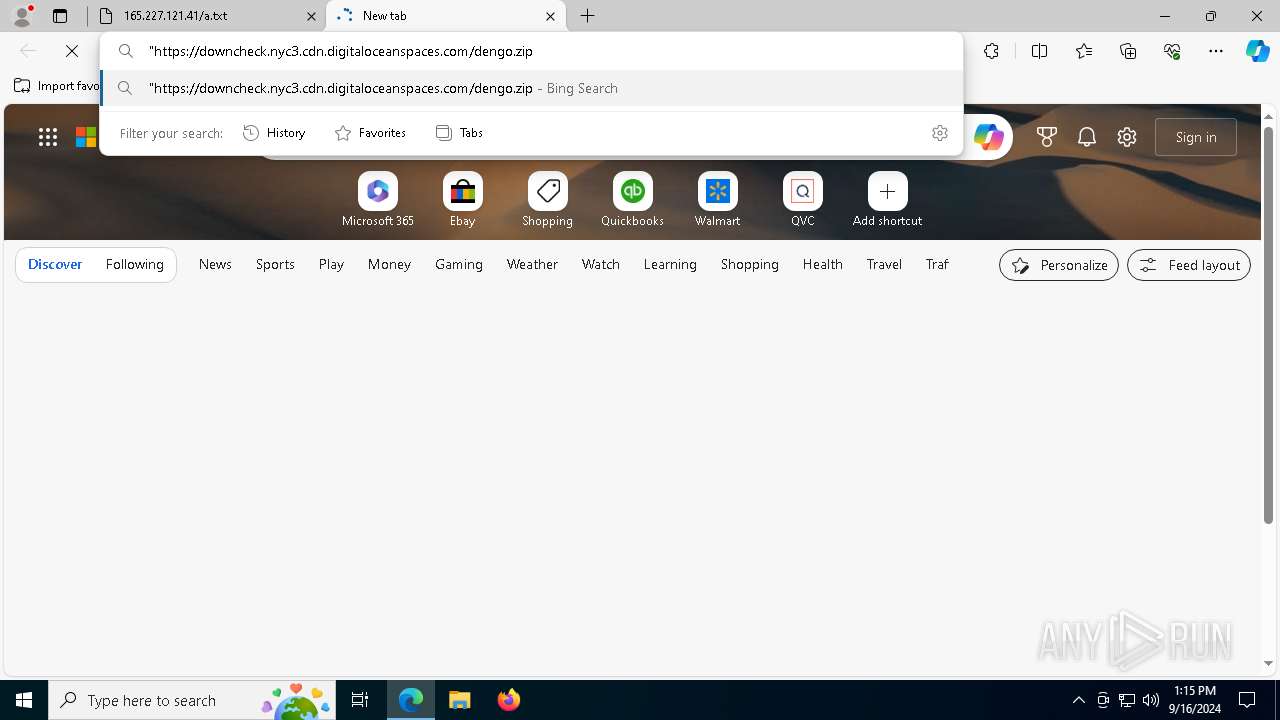Image resolution: width=1280 pixels, height=720 pixels.
Task: Switch to the New tab tab
Action: pos(446,16)
